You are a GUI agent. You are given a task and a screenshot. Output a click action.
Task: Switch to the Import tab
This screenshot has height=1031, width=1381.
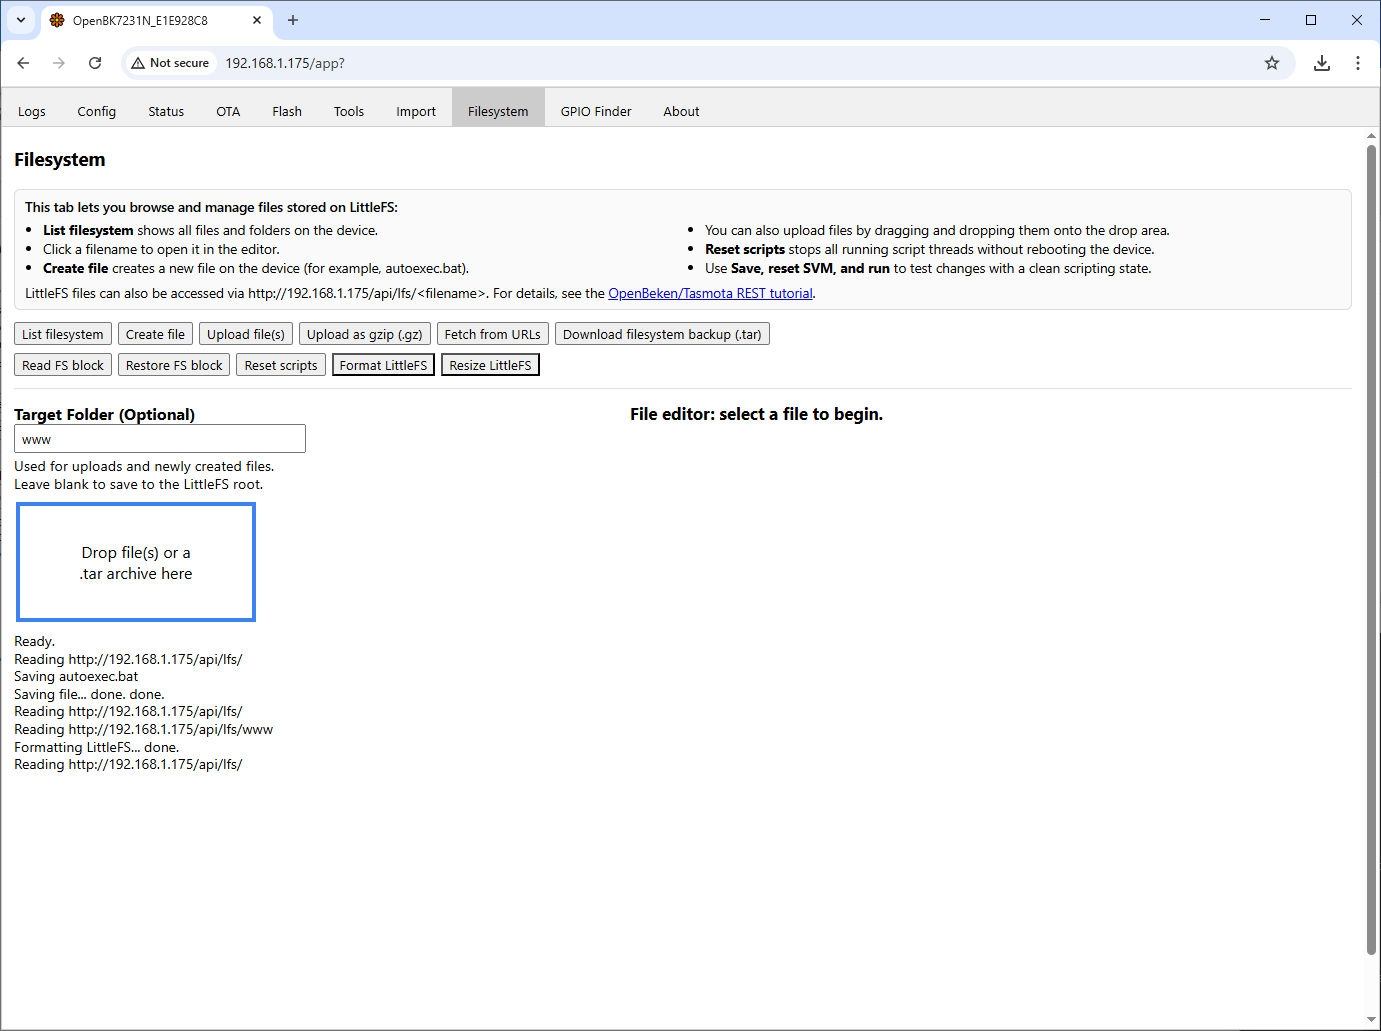[416, 111]
